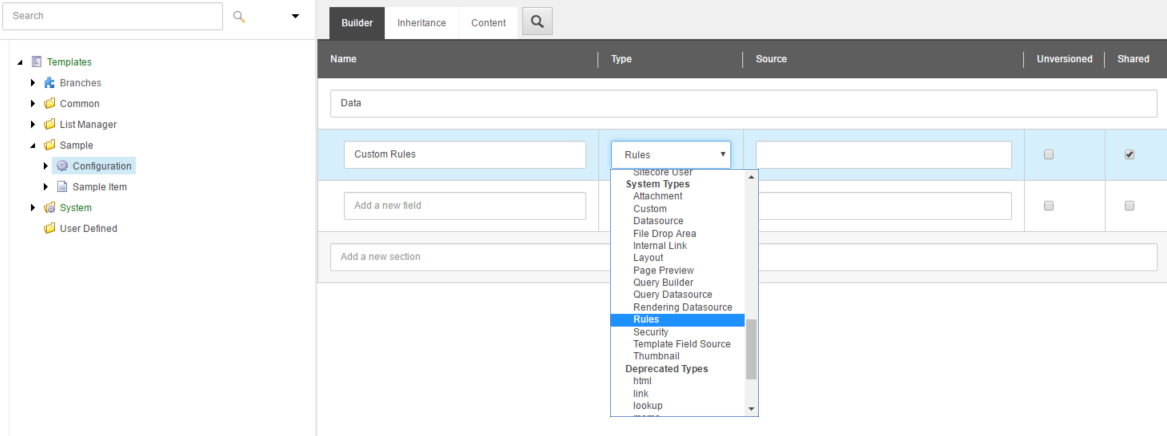
Task: Click the Data section name field
Action: tap(744, 103)
